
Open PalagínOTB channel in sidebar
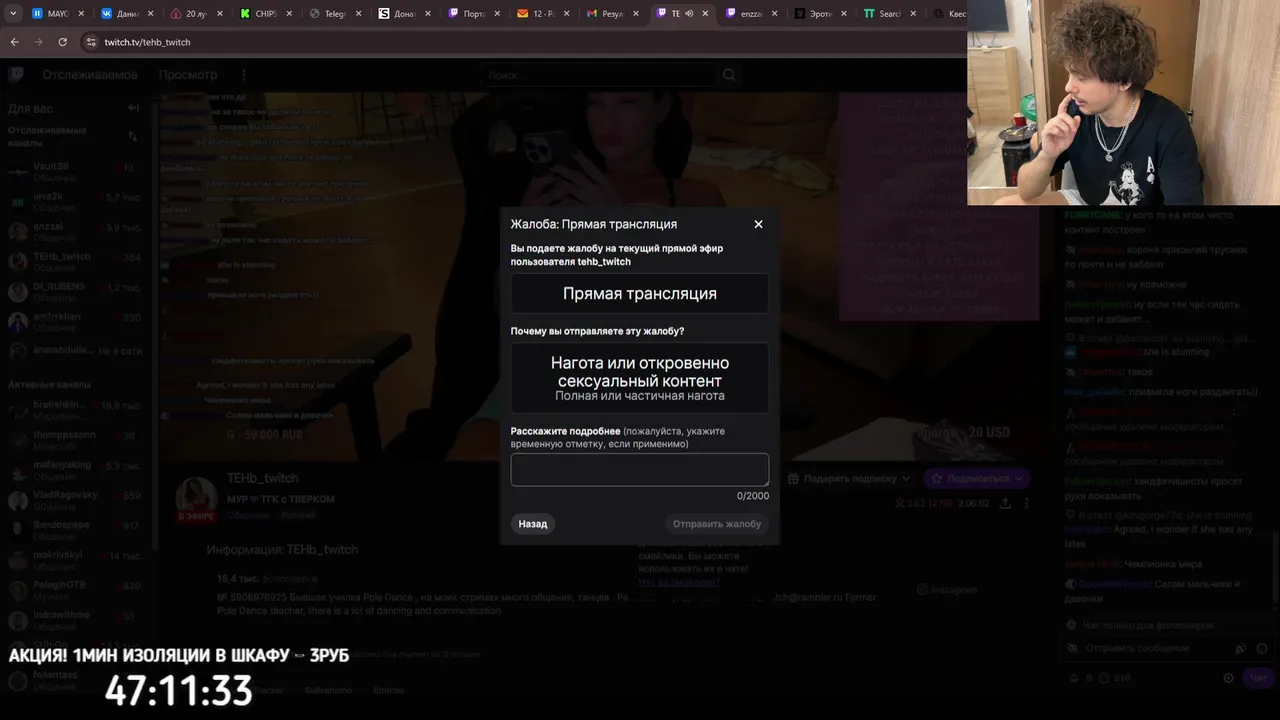click(75, 590)
